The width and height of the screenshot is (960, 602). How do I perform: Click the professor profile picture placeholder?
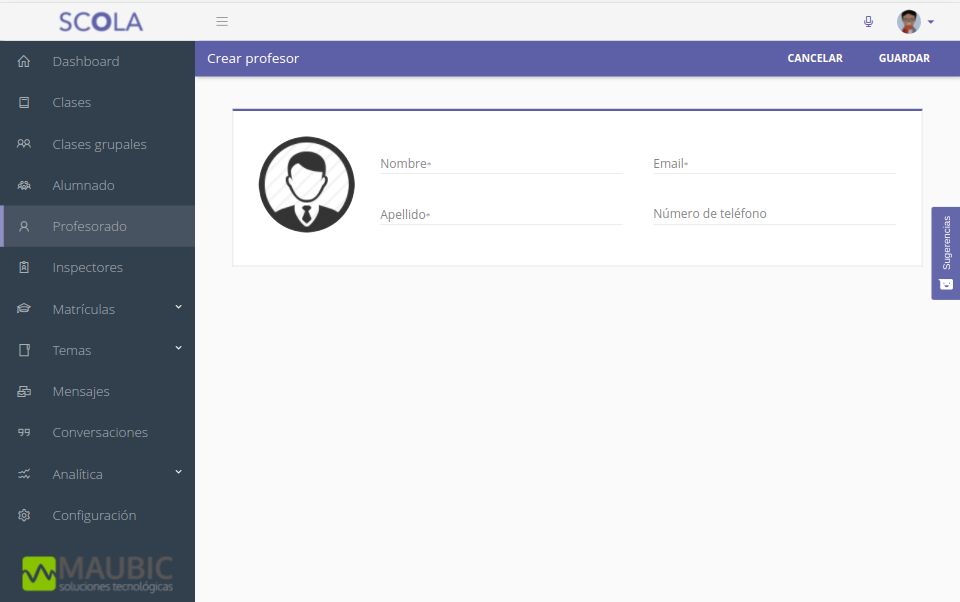point(306,185)
